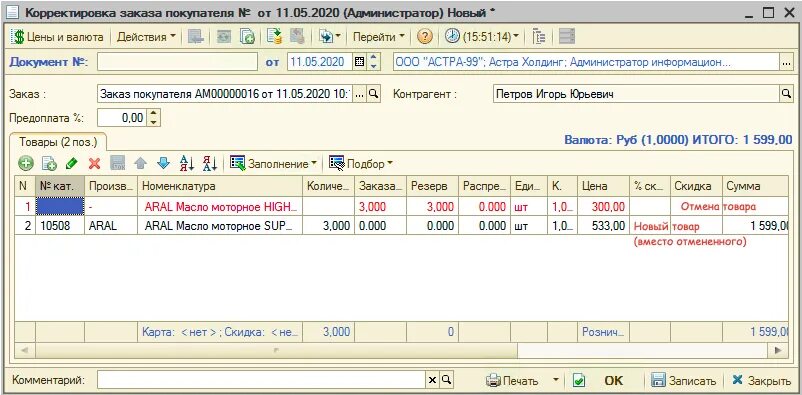Click the highlighted empty № кат. cell in row 1
This screenshot has height=395, width=802.
(60, 207)
